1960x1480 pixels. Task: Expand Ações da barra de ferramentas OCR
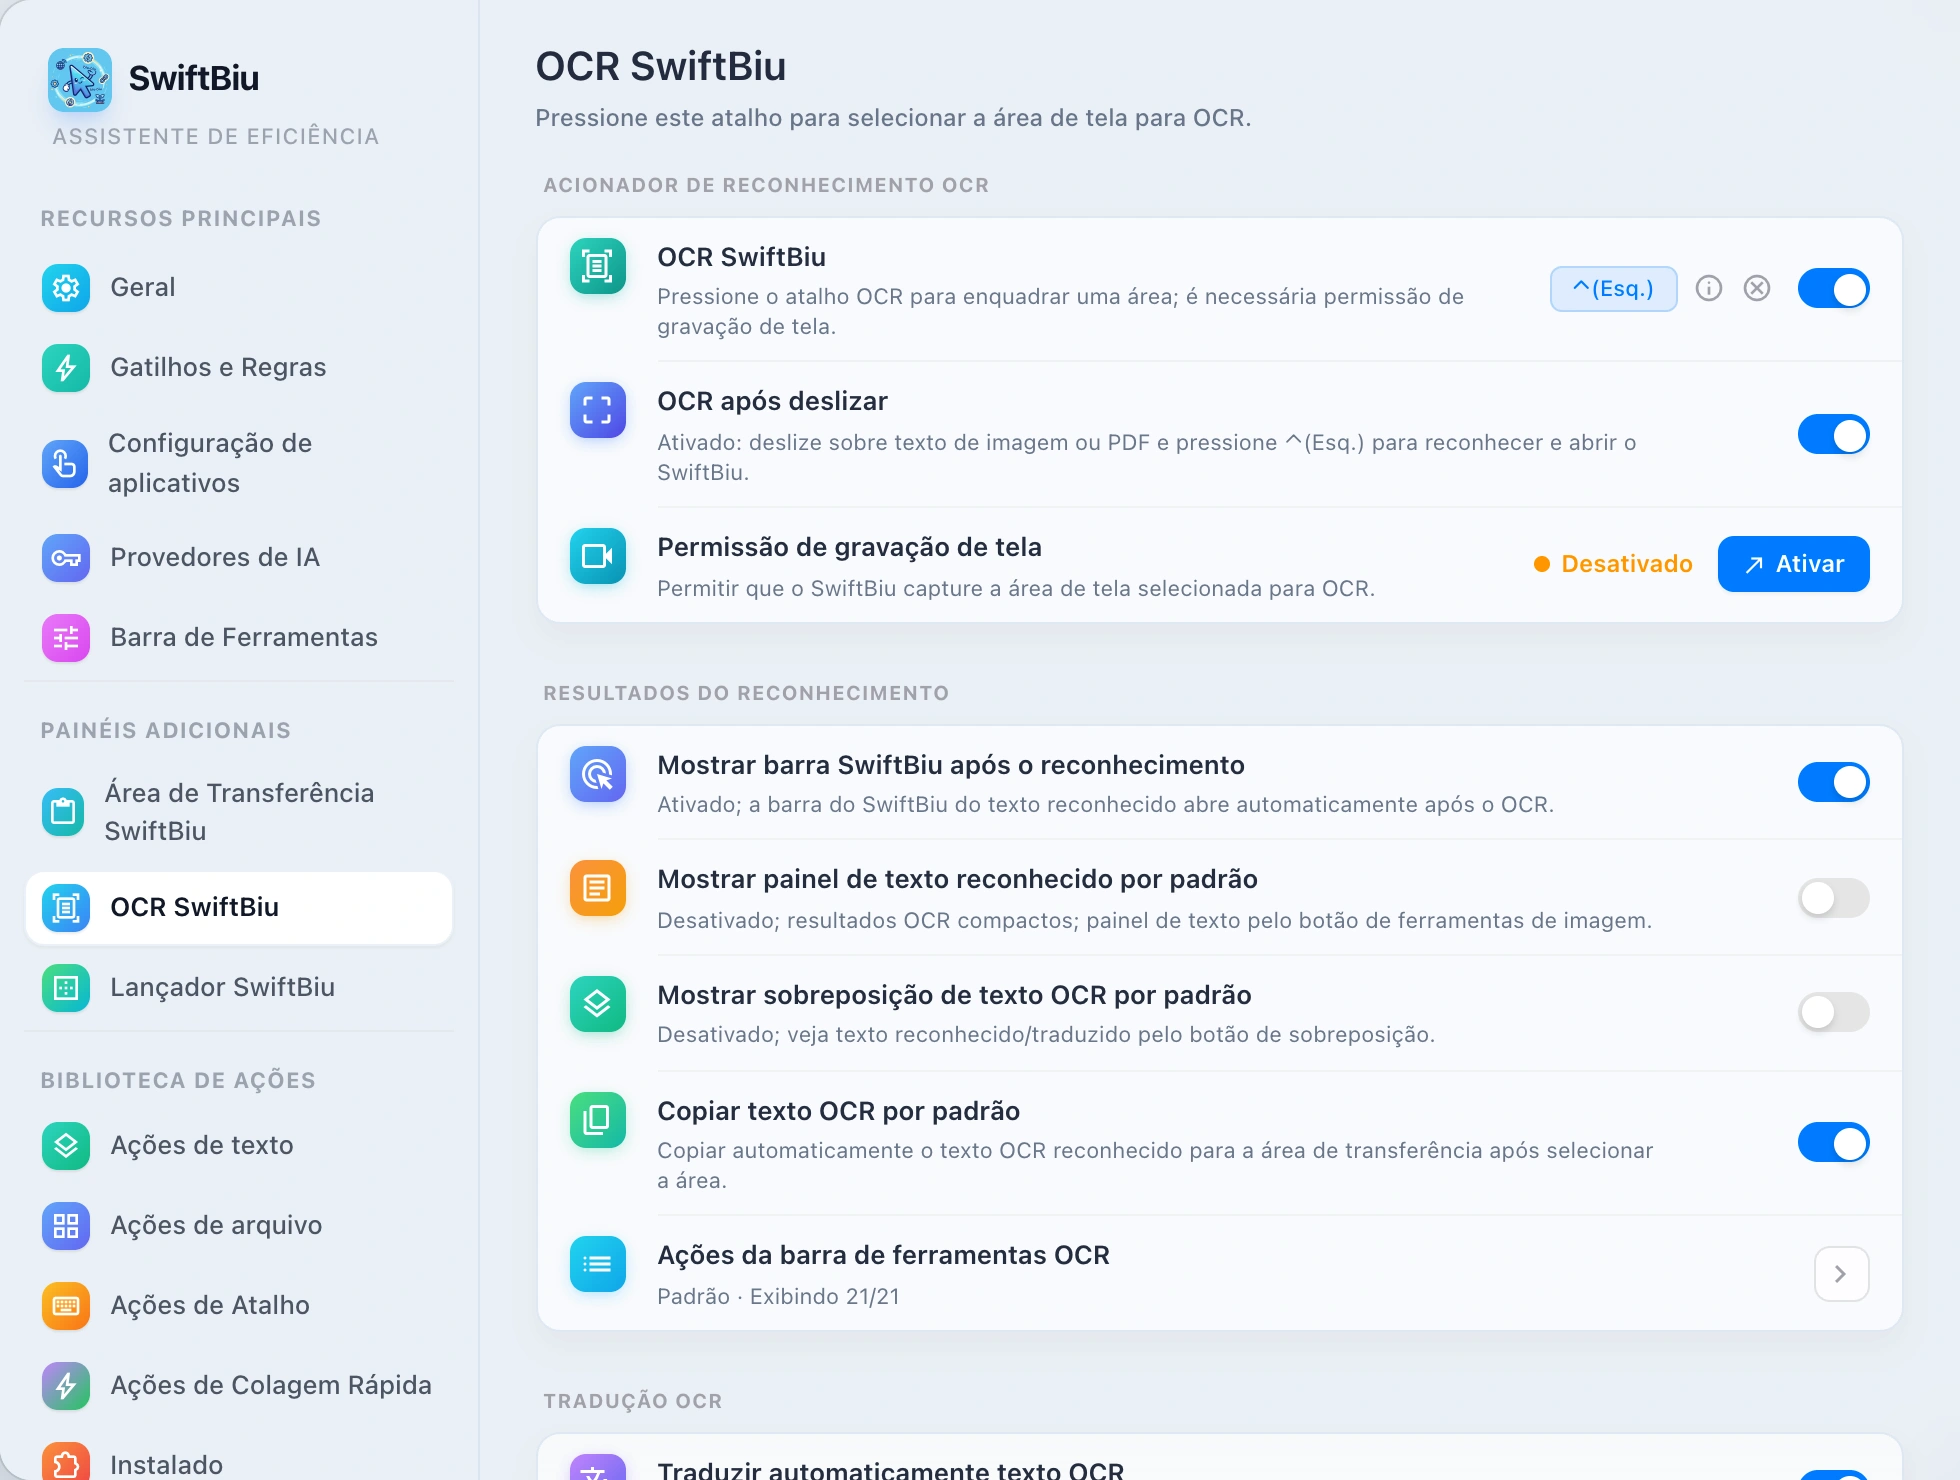click(x=1842, y=1274)
